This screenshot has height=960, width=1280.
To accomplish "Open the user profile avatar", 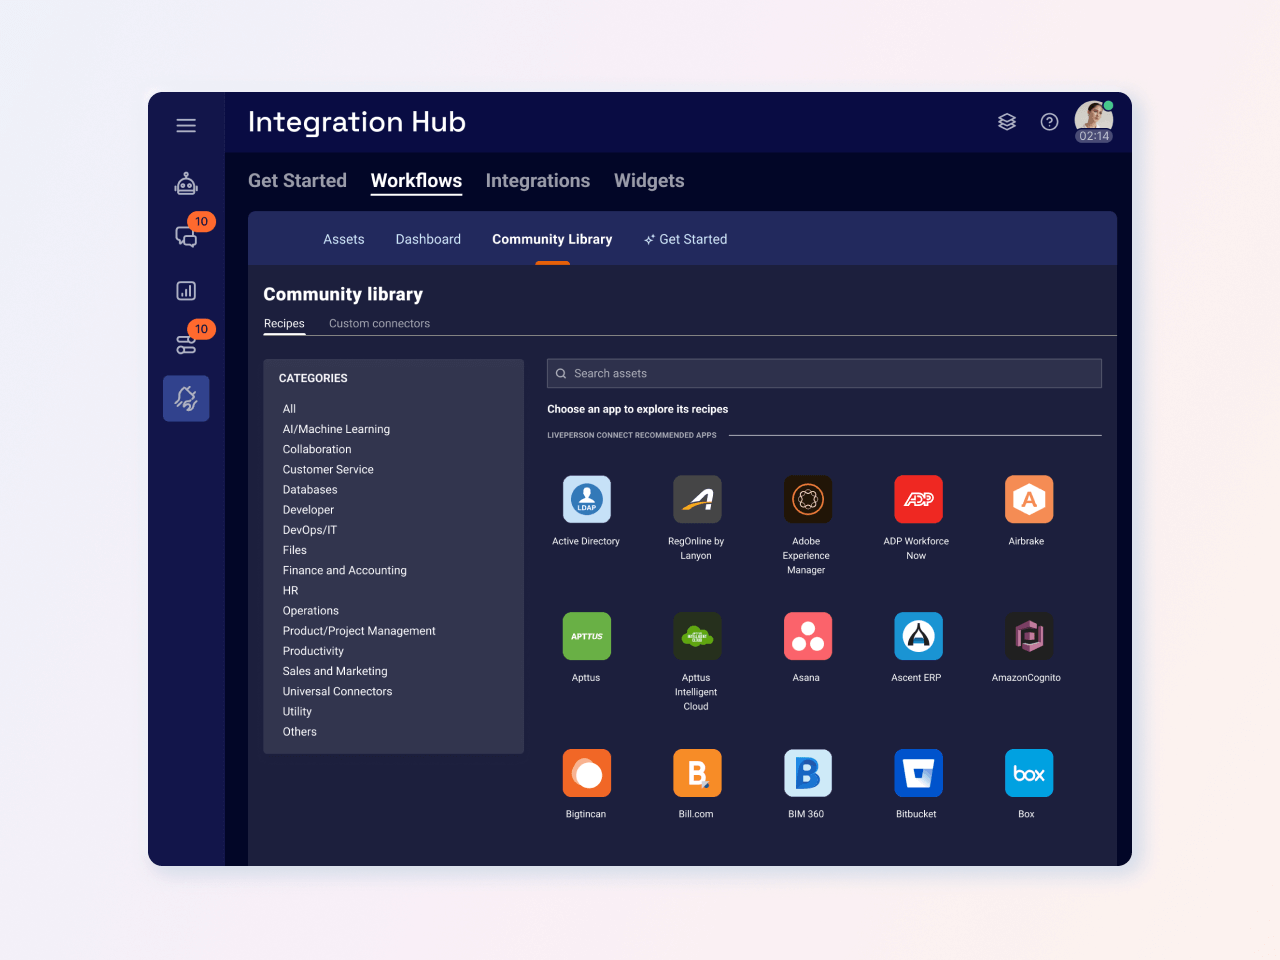I will coord(1094,122).
